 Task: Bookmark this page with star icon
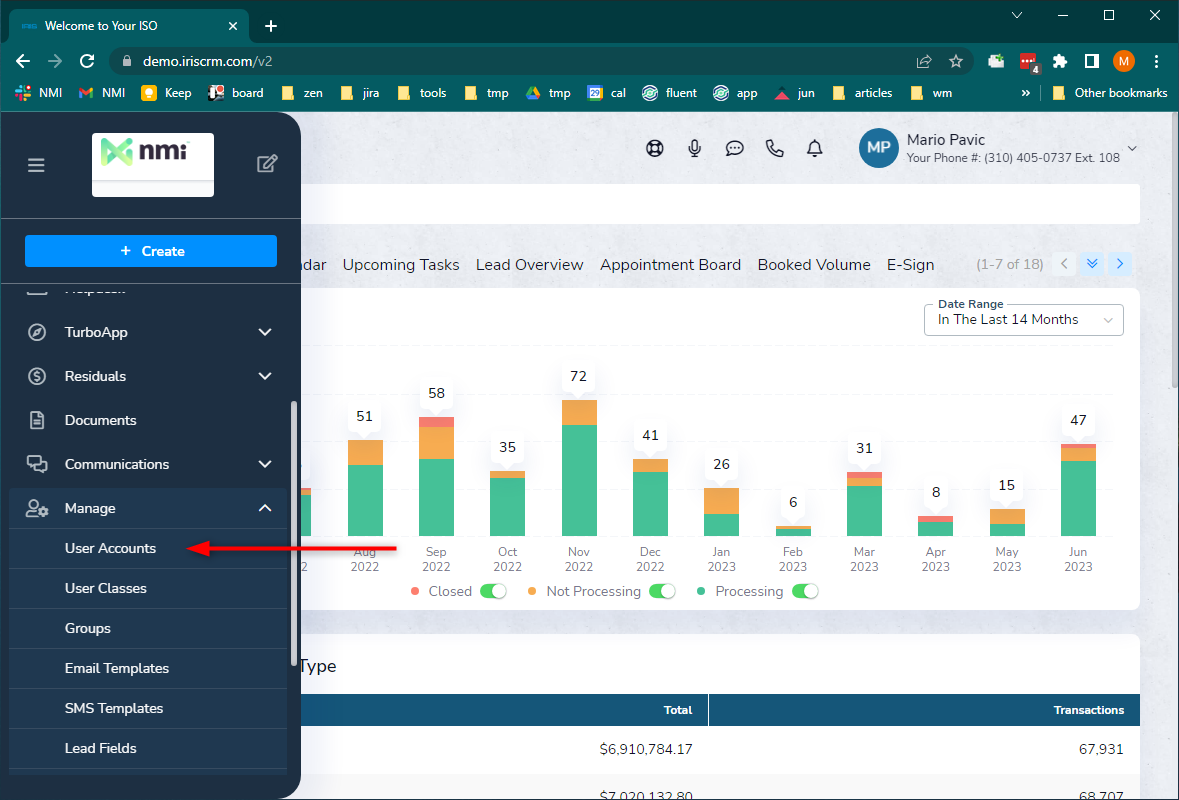coord(956,61)
